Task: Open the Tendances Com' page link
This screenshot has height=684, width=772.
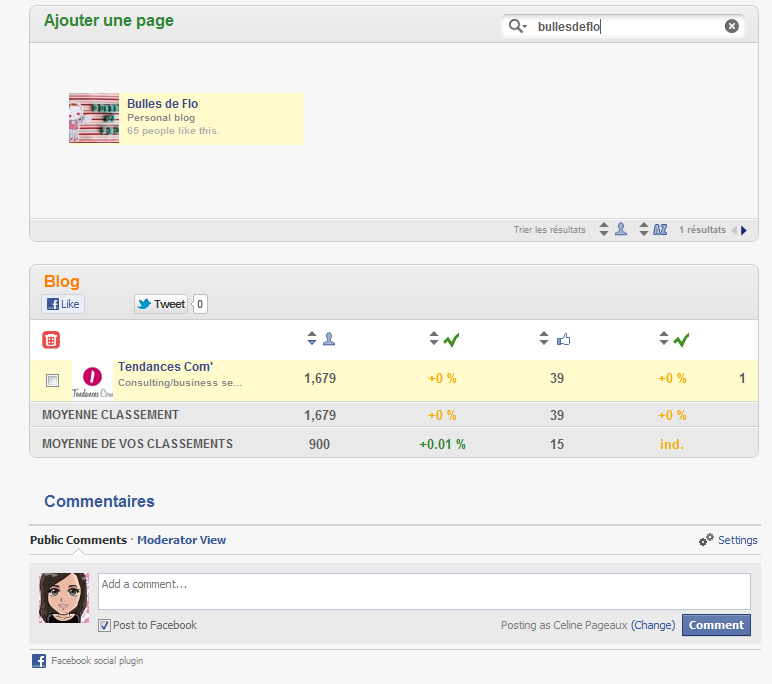Action: [x=165, y=367]
